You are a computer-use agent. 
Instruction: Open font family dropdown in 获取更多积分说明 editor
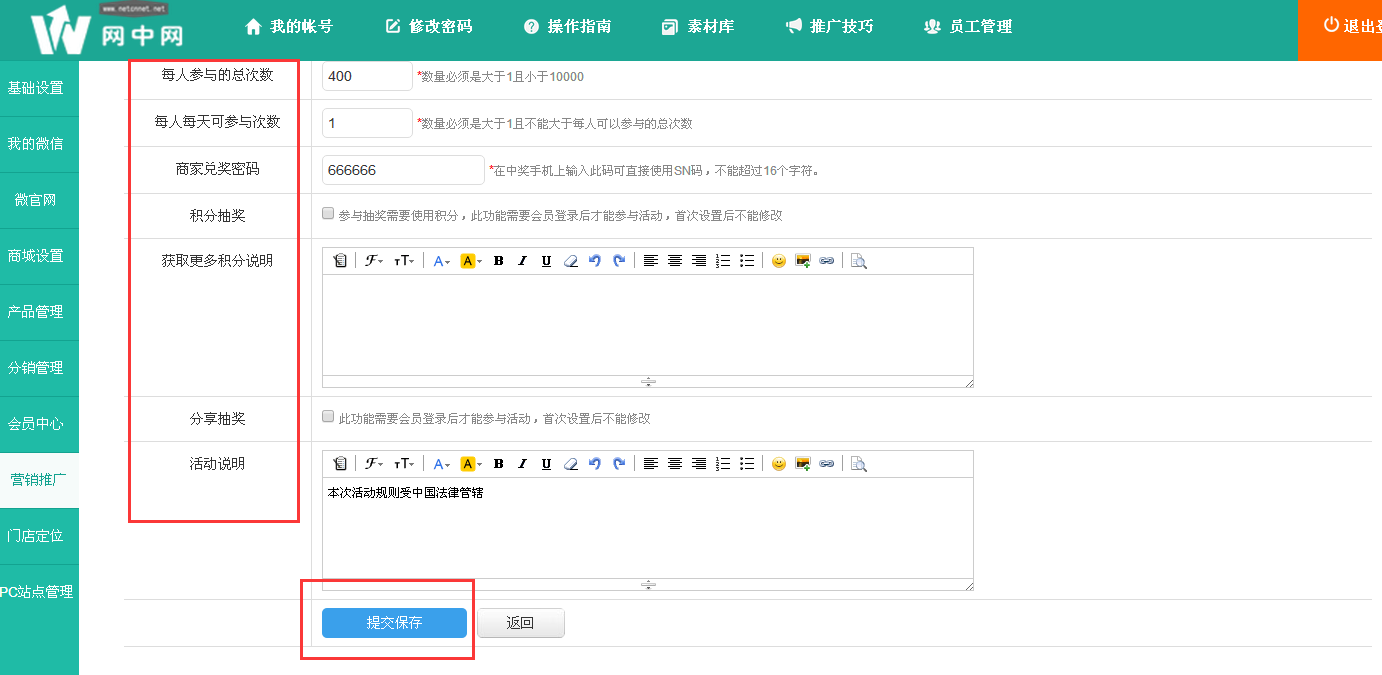[374, 261]
